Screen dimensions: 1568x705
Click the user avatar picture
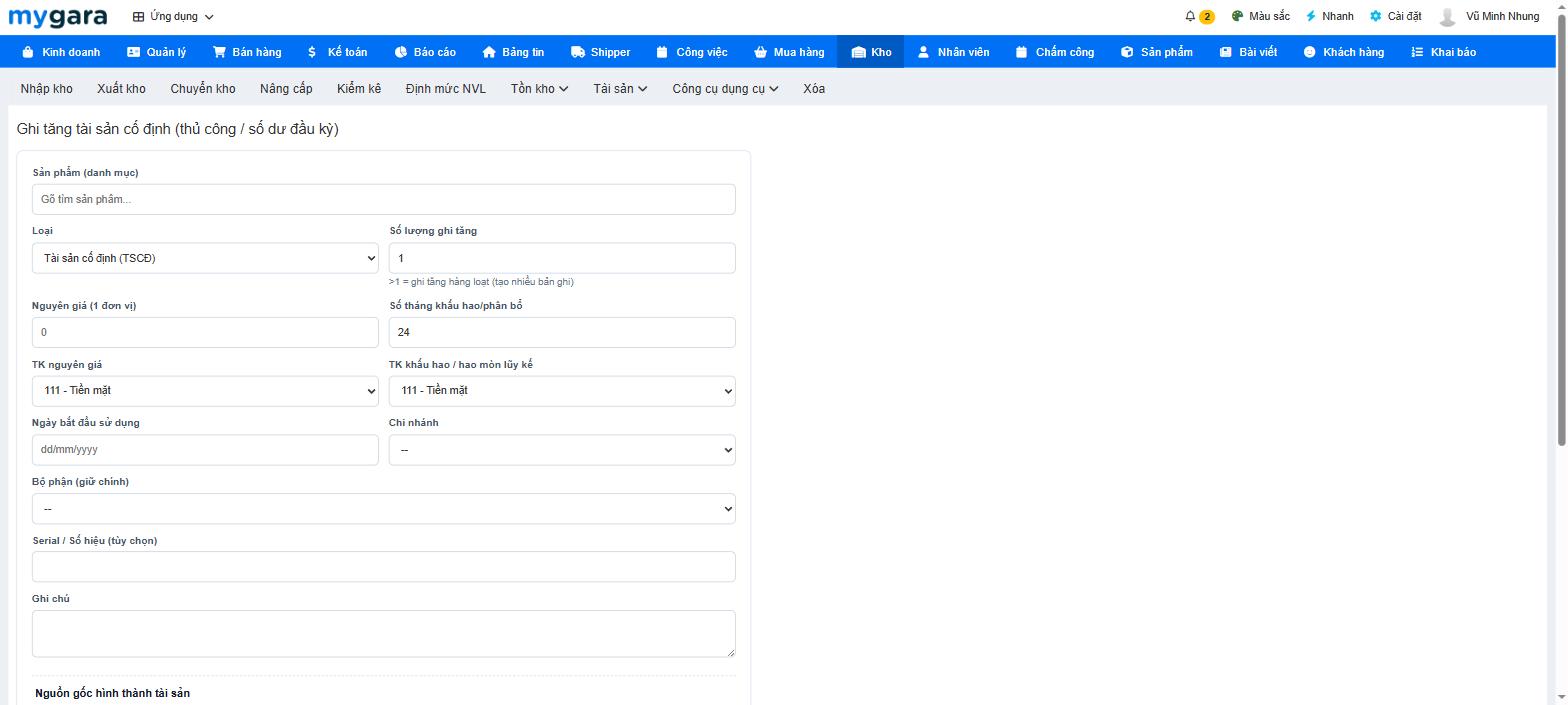[1447, 17]
